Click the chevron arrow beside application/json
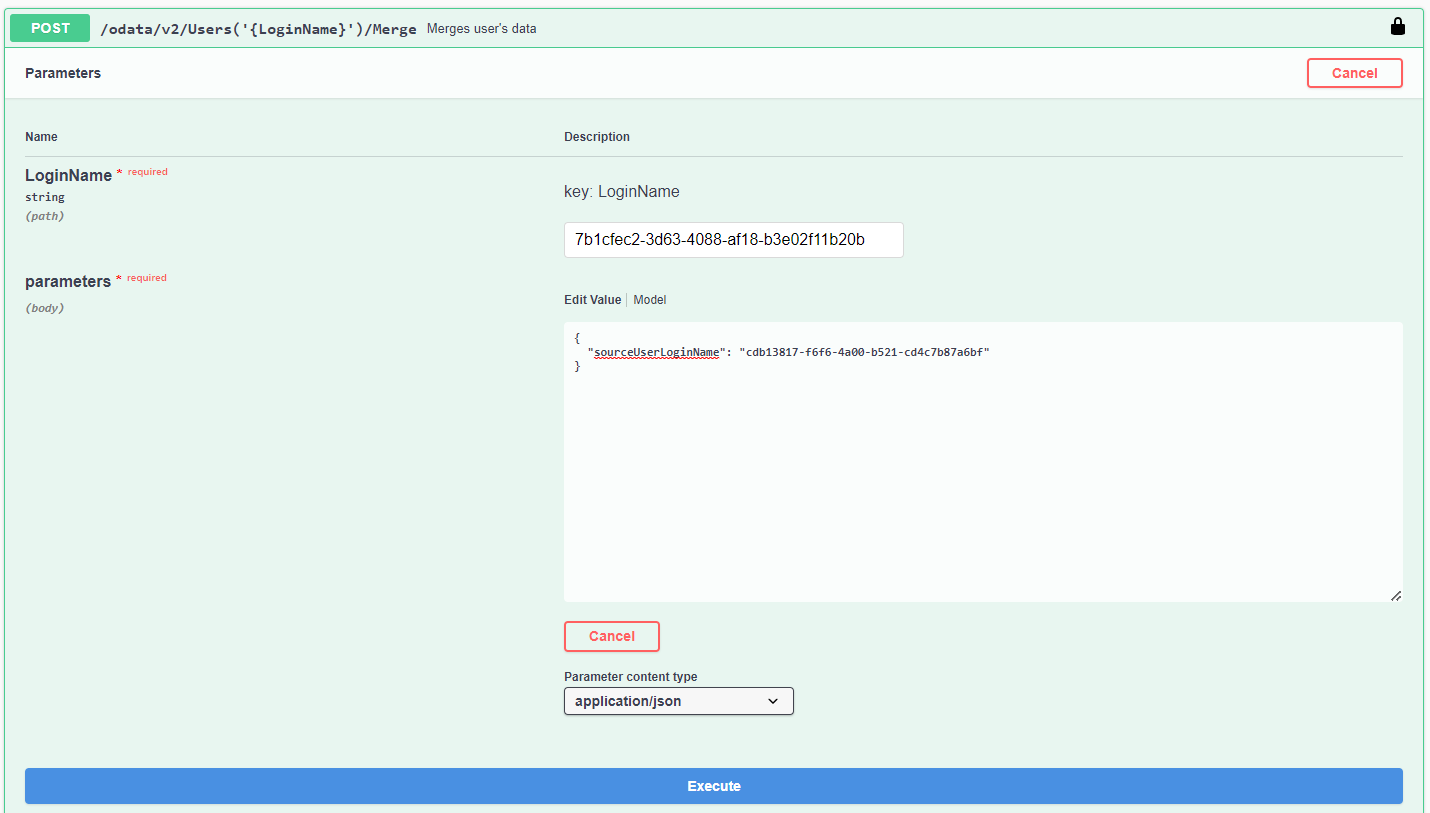 tap(773, 701)
